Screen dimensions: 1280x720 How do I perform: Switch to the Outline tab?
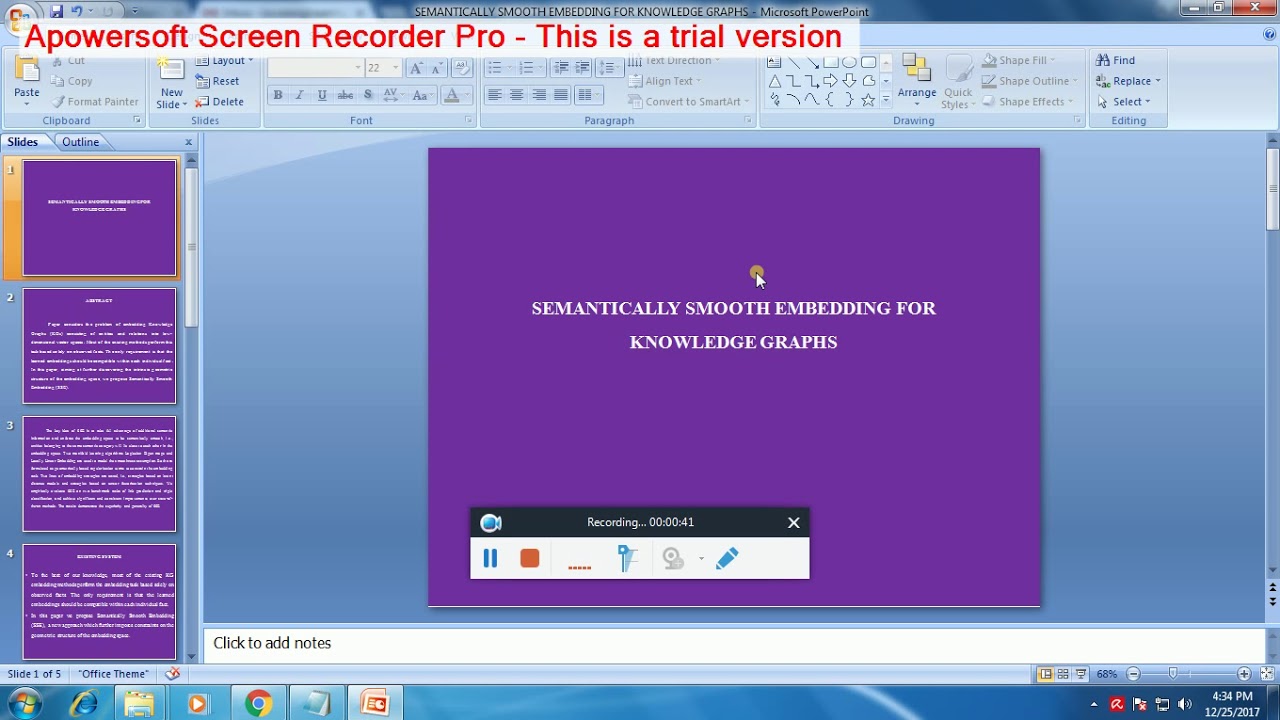pyautogui.click(x=80, y=142)
